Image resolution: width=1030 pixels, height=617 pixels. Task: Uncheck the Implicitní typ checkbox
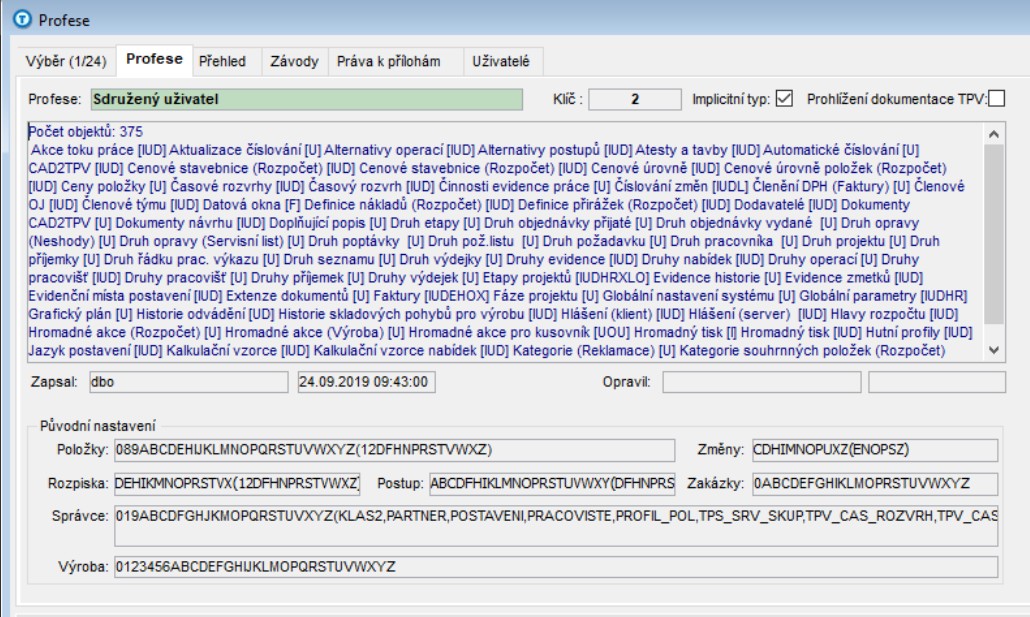point(784,99)
